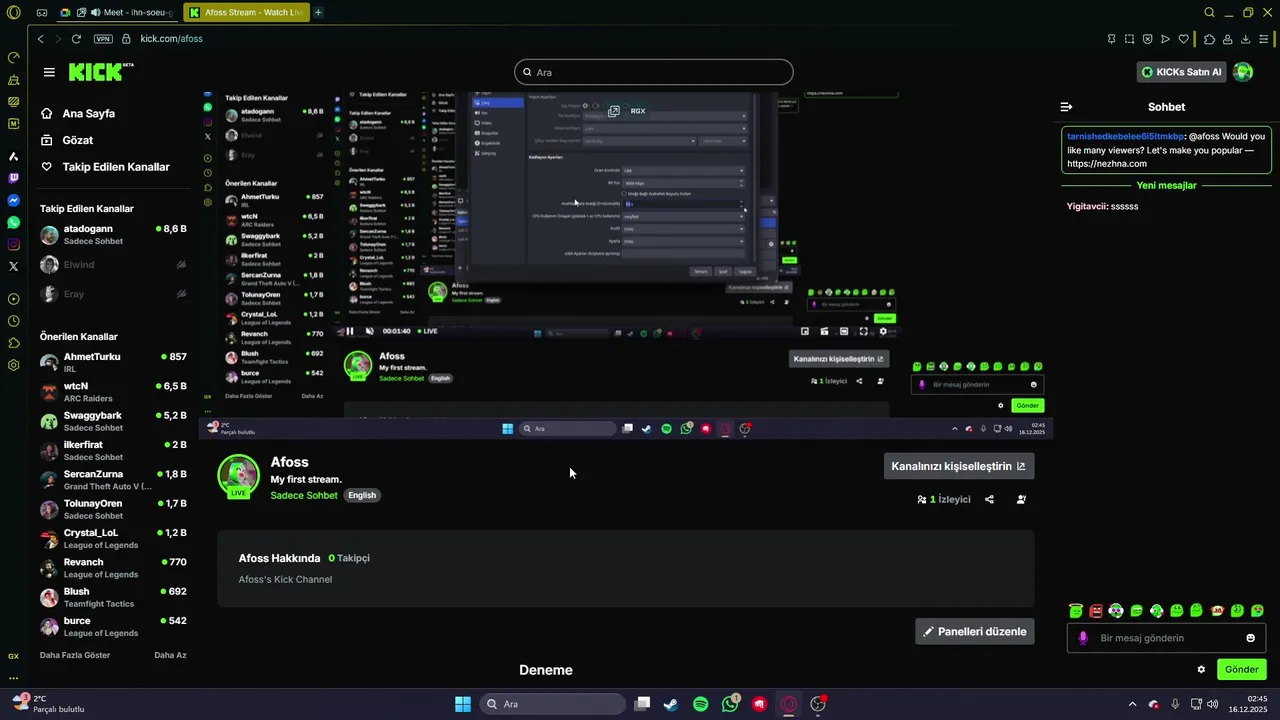Open the Swaggybark channel
This screenshot has height=720, width=1280.
[113, 421]
